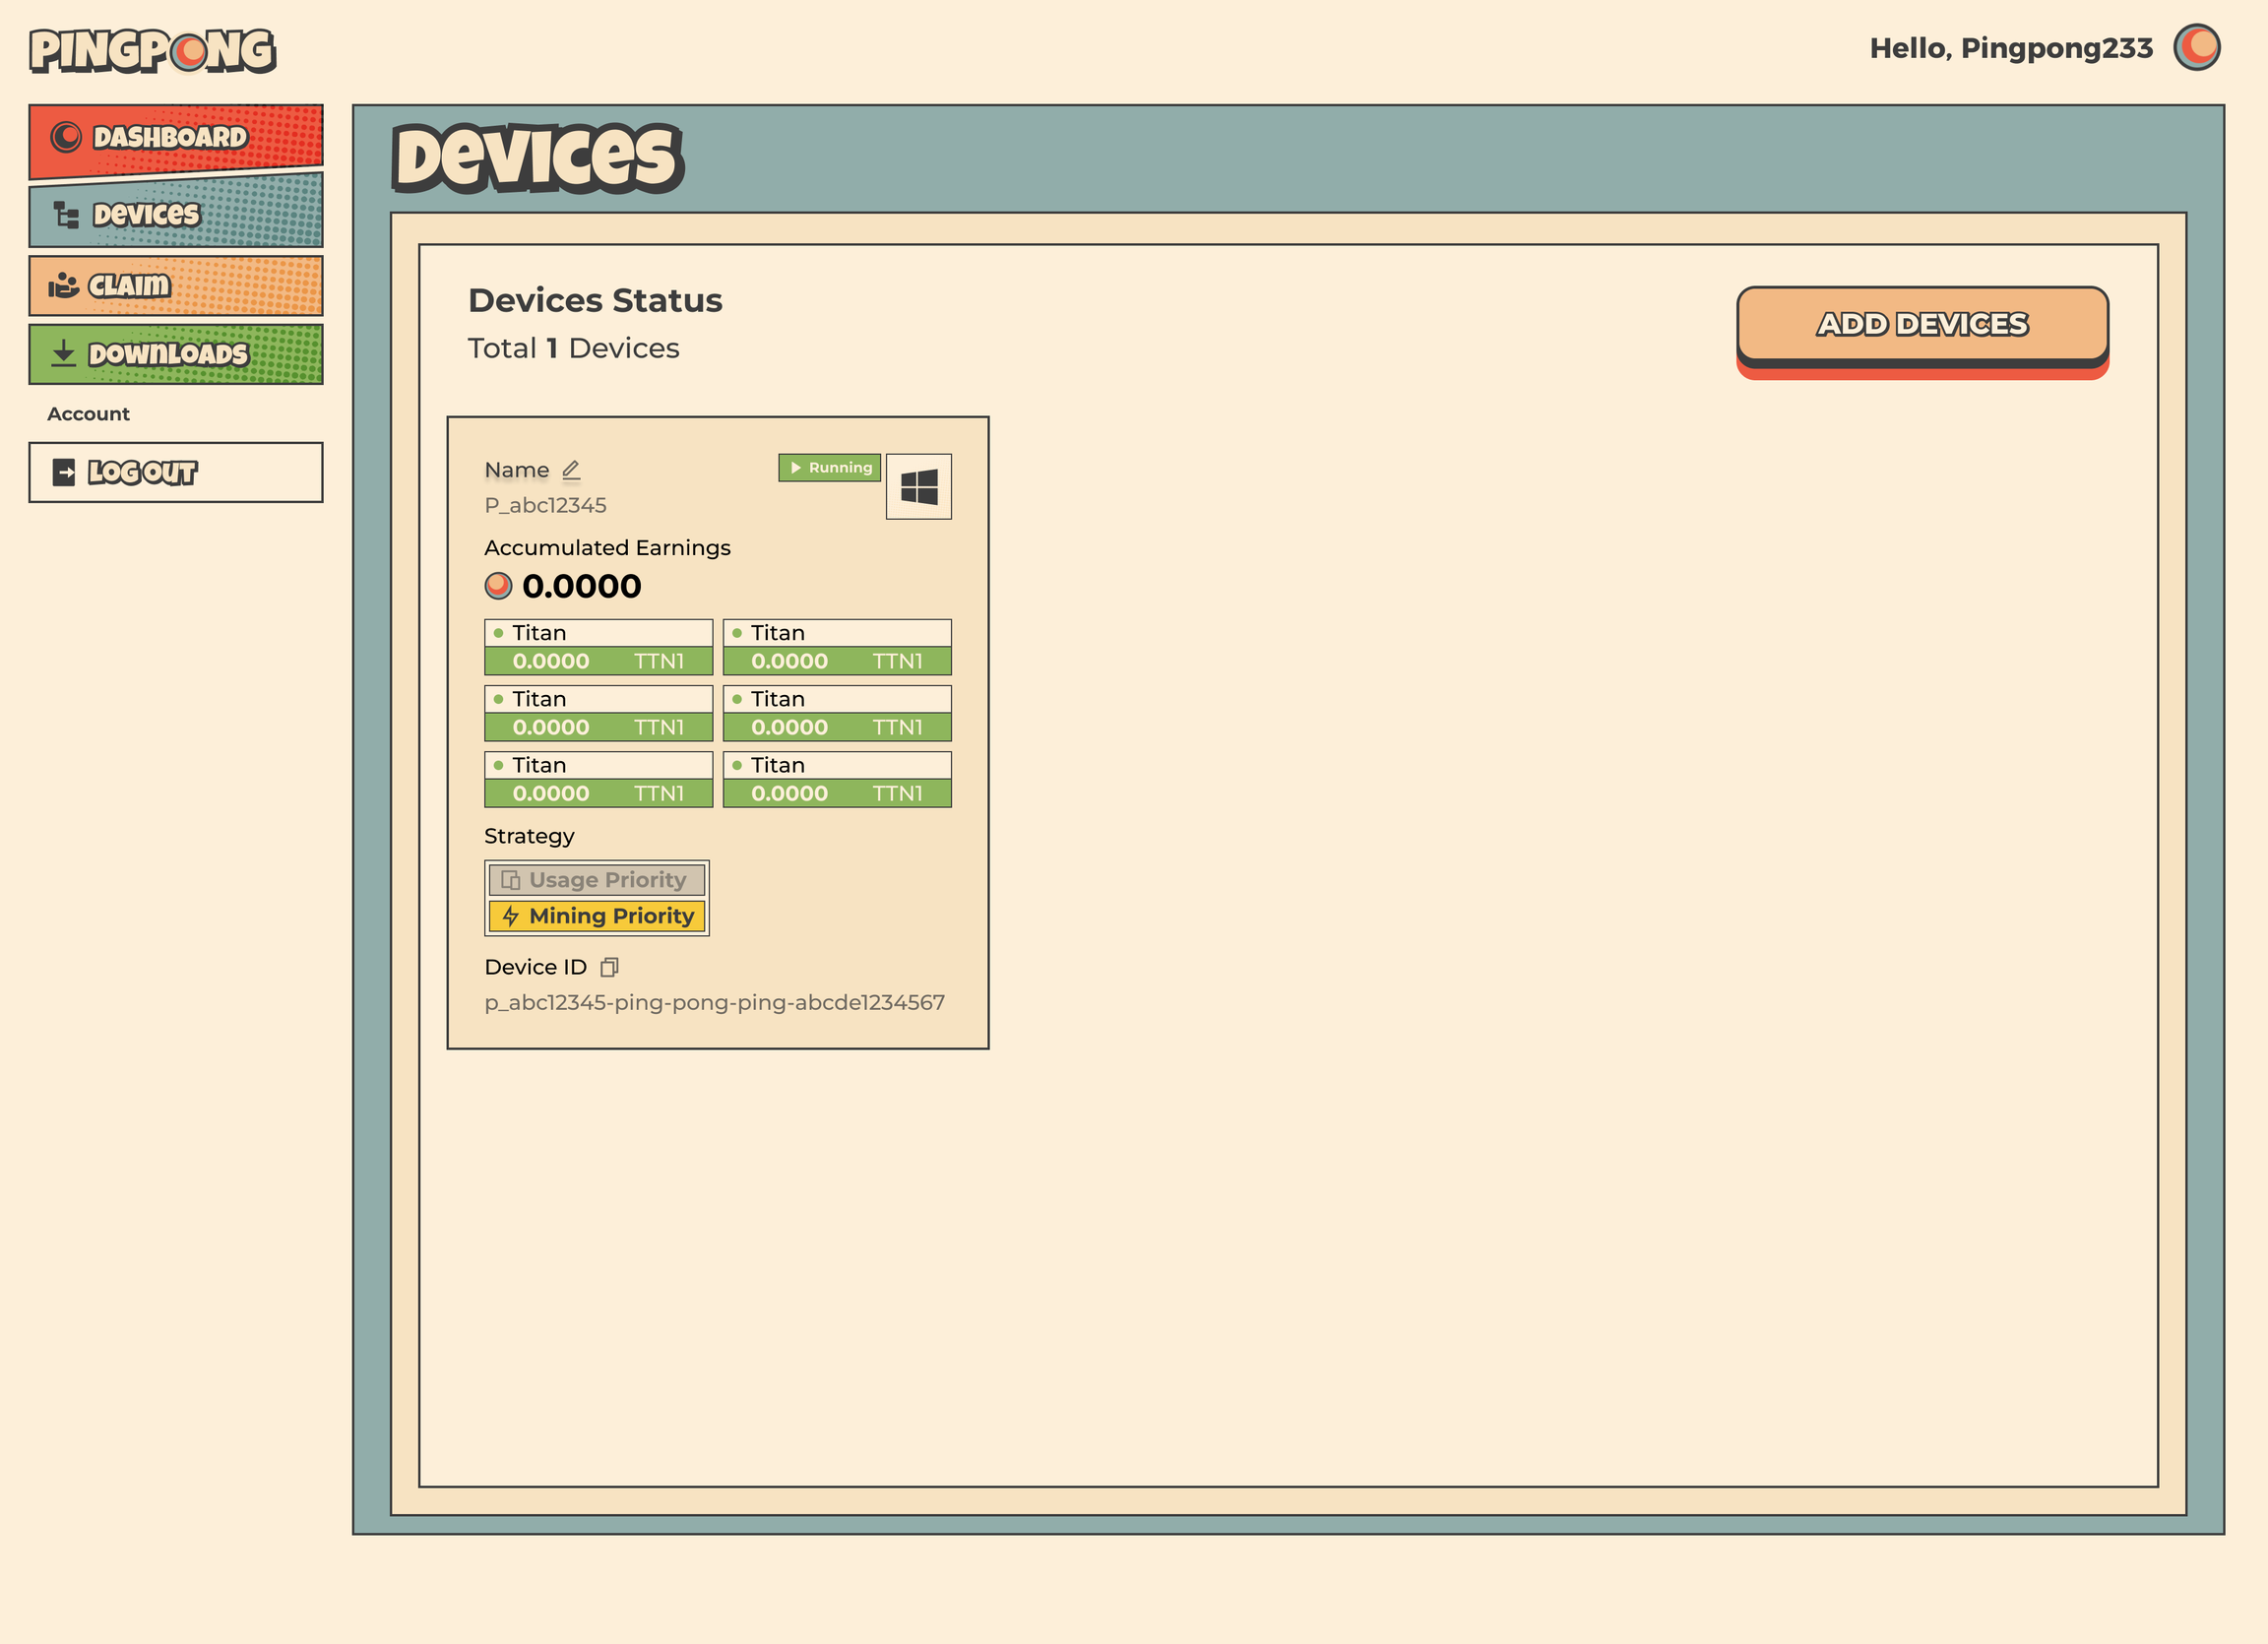Select Usage Priority strategy
The image size is (2268, 1644).
click(x=597, y=880)
